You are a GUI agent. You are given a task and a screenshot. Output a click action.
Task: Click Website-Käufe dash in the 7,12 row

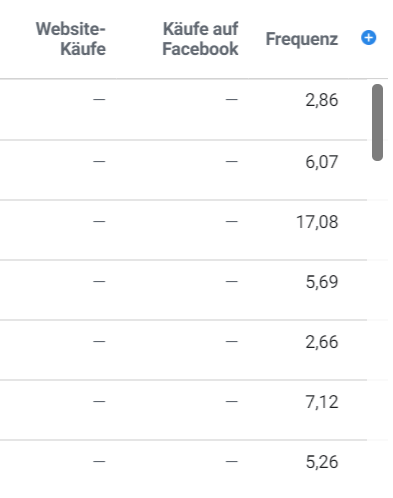[x=99, y=401]
